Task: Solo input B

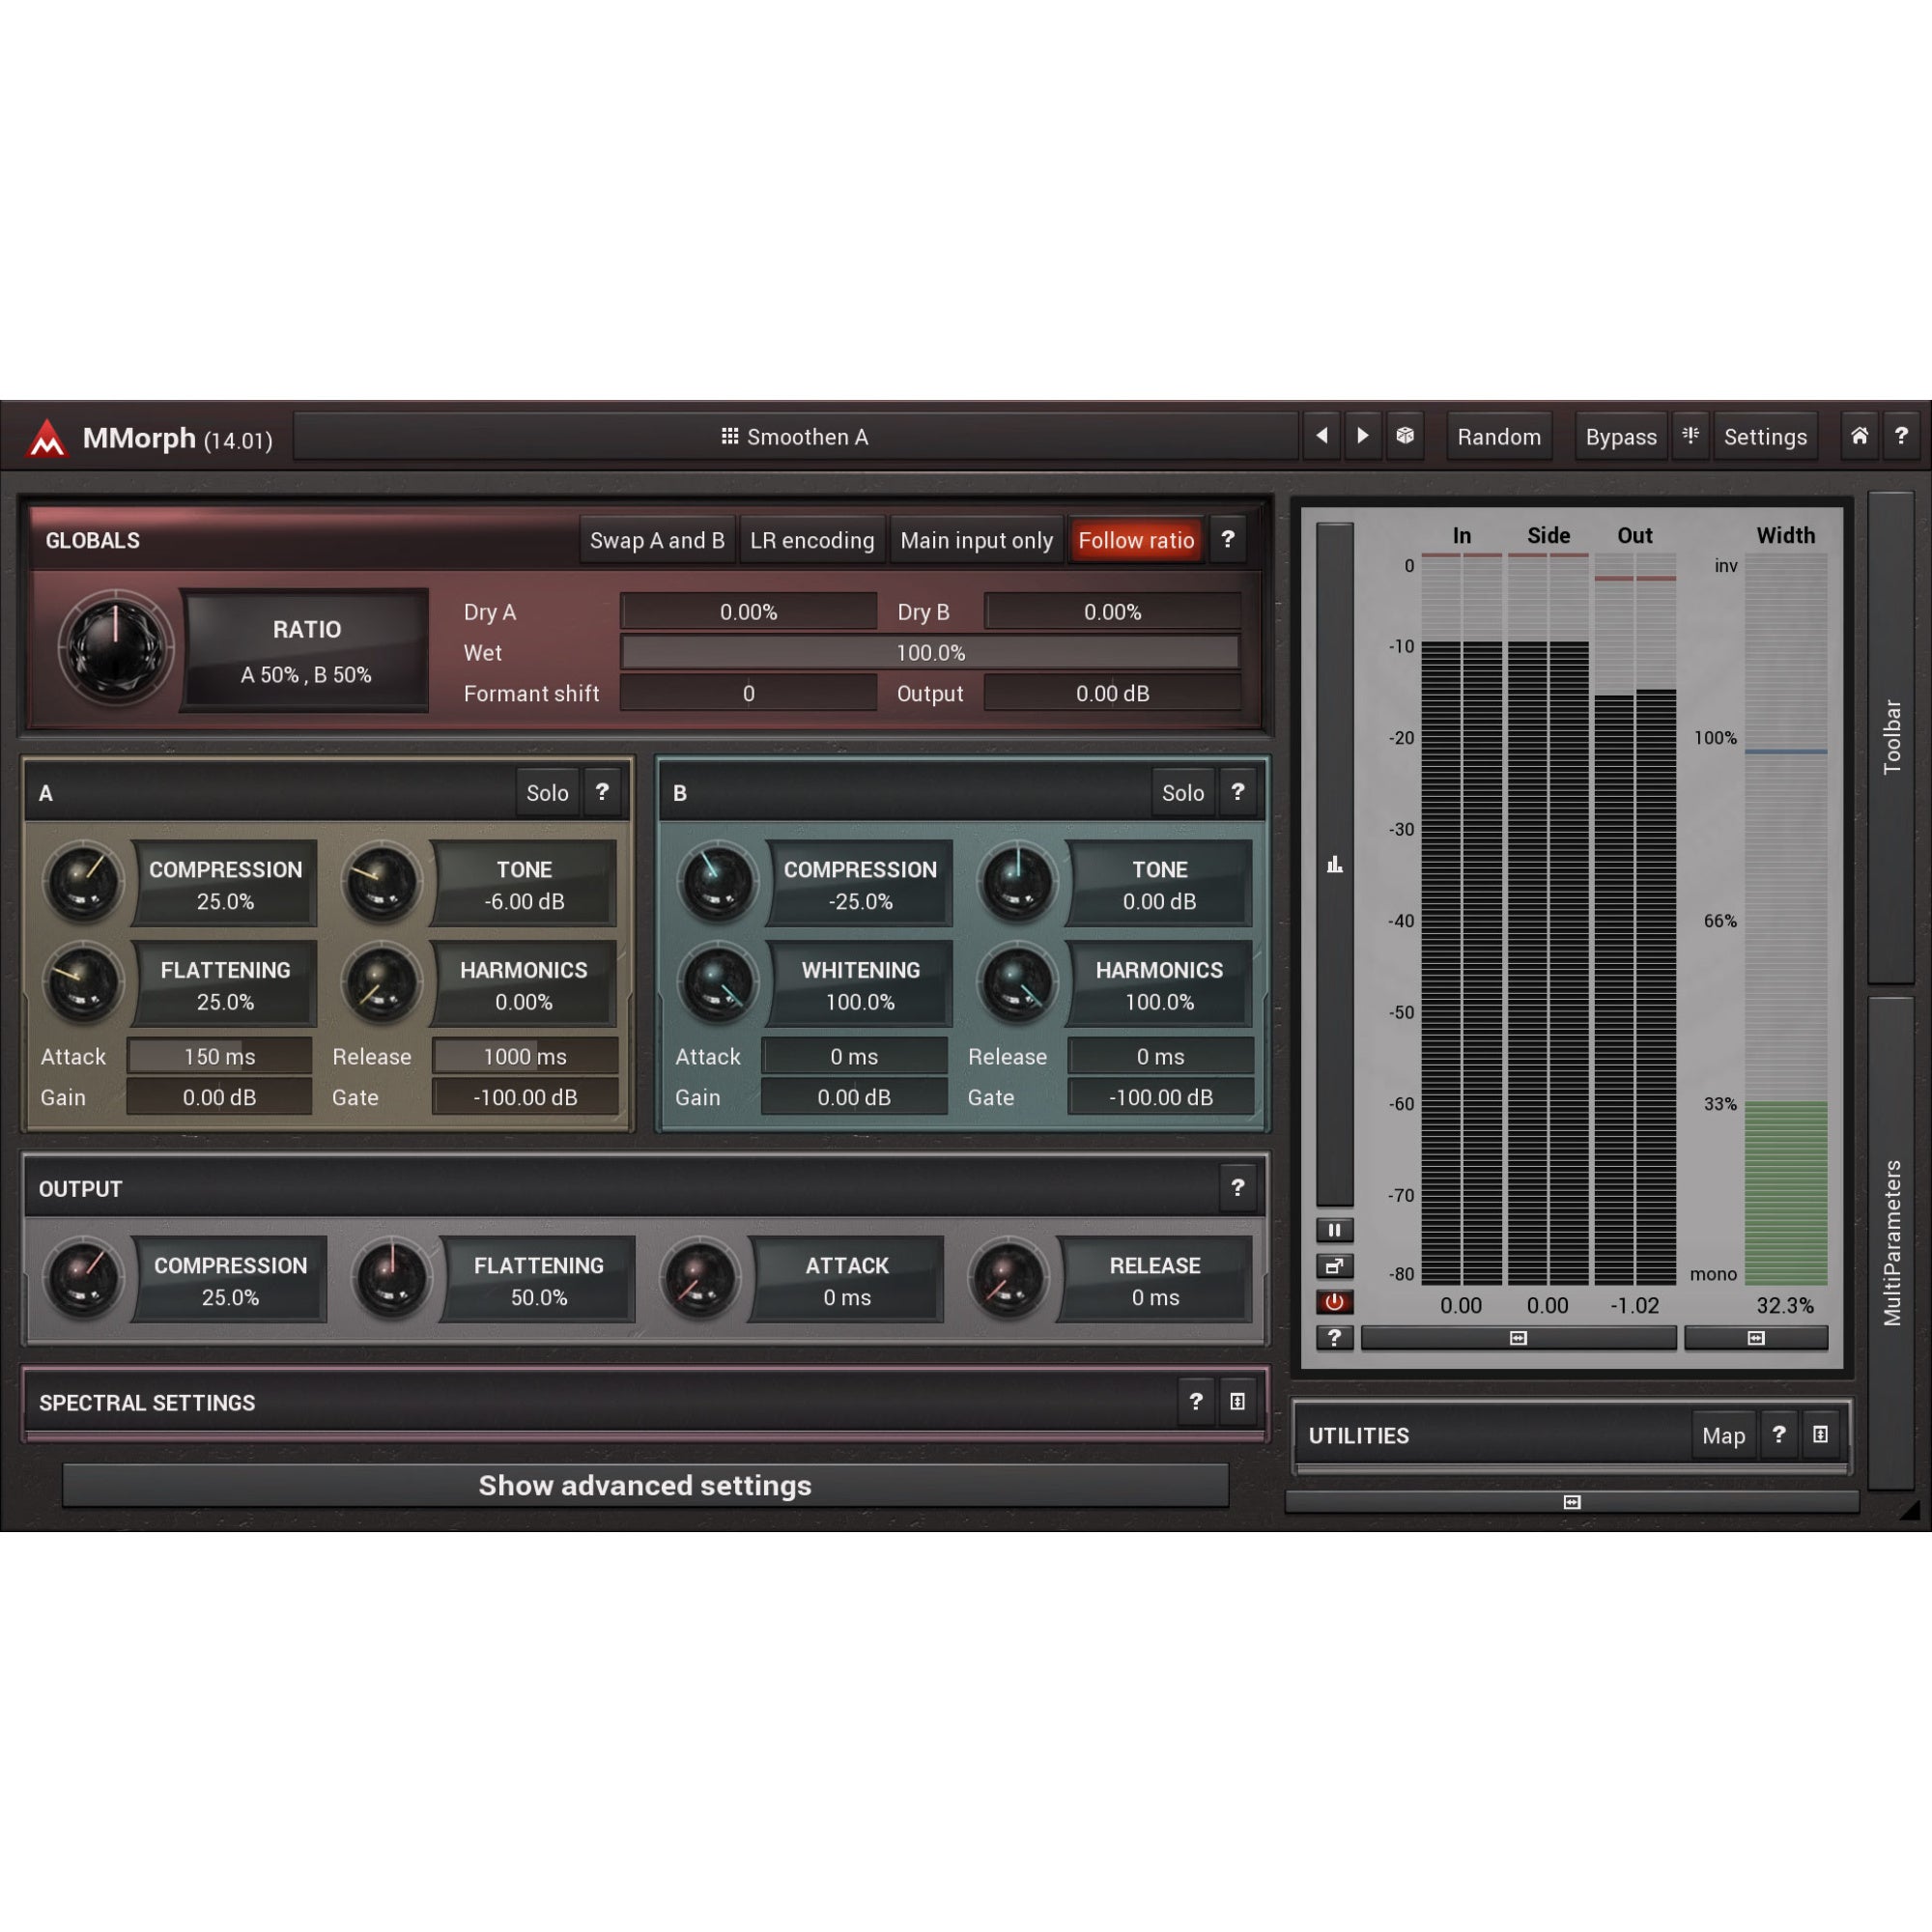Action: click(x=1183, y=792)
